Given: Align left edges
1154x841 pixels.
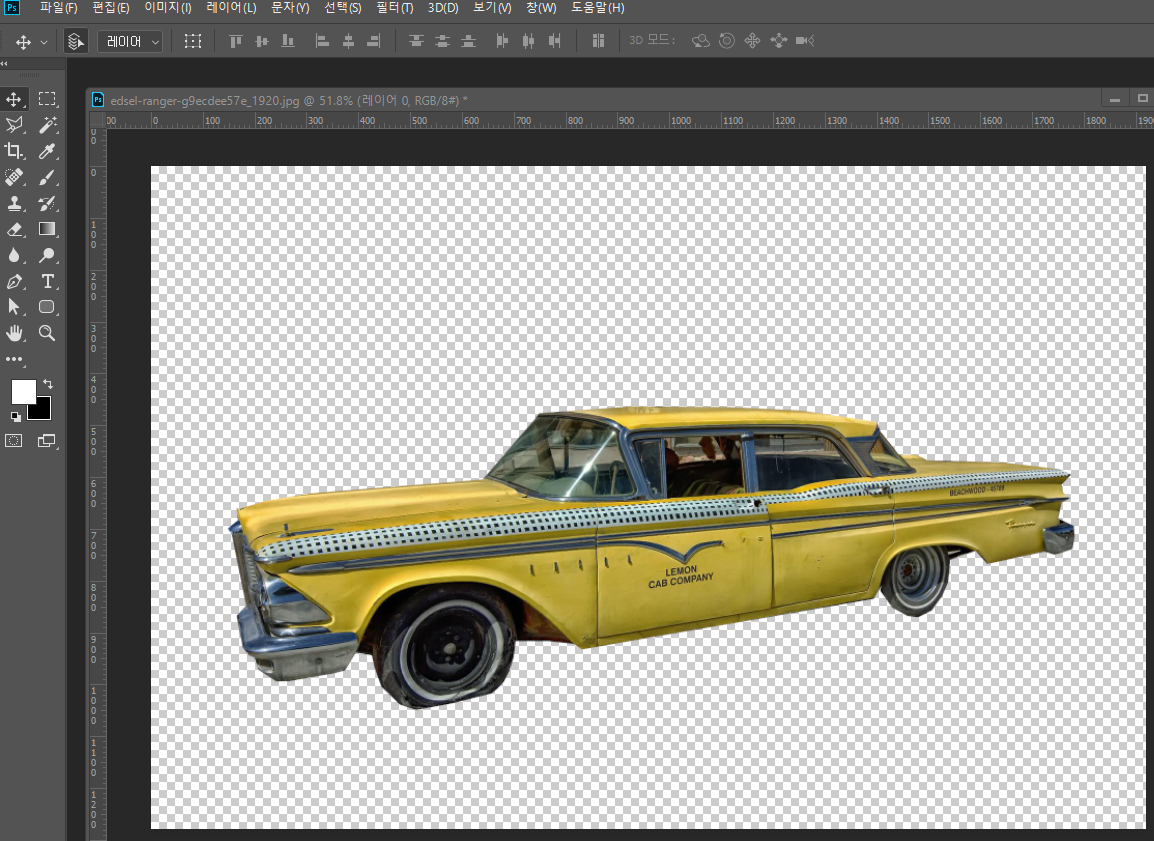Looking at the screenshot, I should pos(322,41).
